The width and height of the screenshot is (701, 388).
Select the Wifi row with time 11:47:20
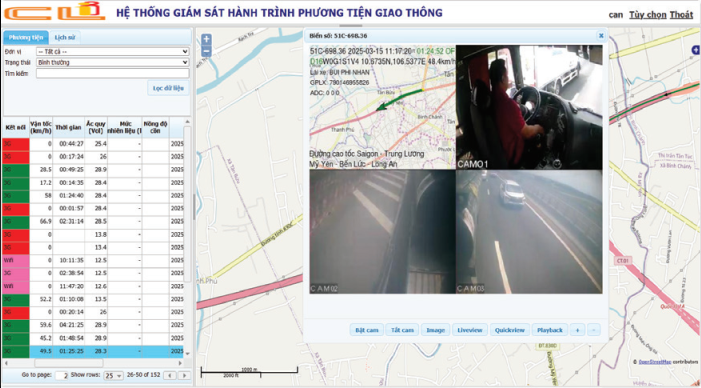93,286
